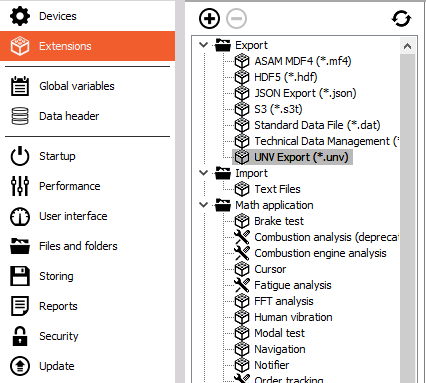Click the Brake test cube icon

click(x=242, y=221)
